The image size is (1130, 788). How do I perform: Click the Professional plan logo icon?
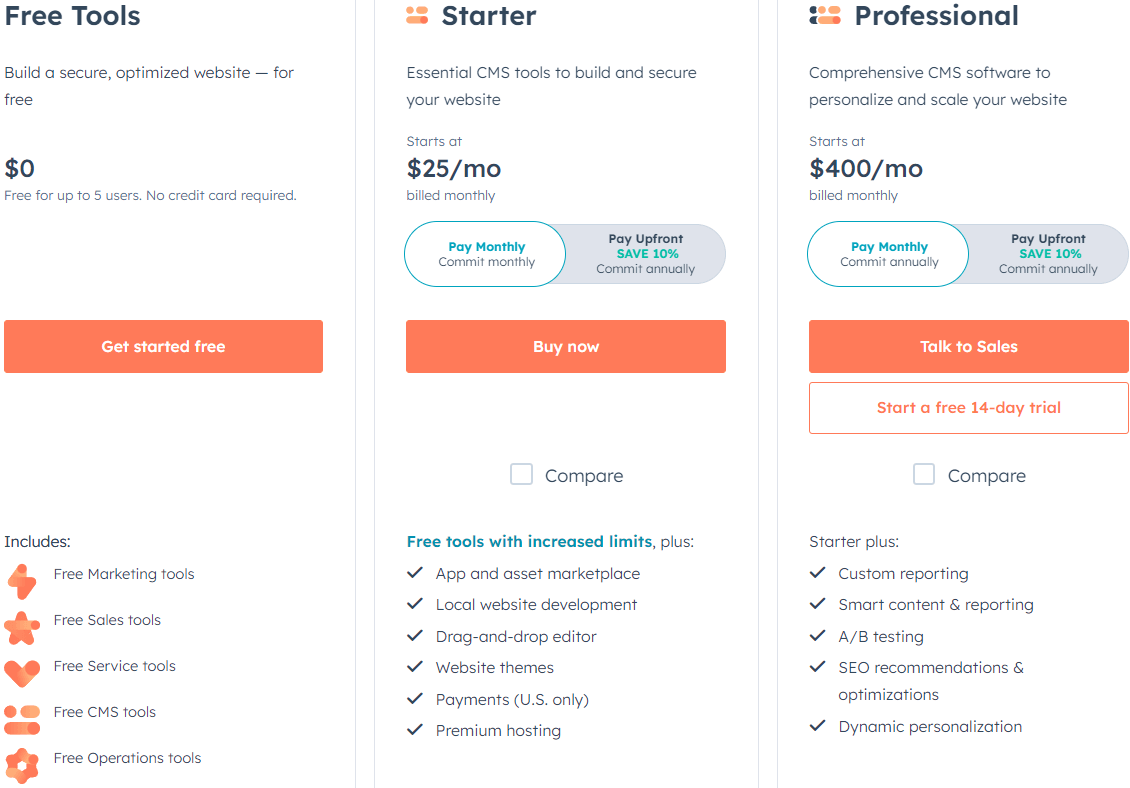[x=825, y=16]
